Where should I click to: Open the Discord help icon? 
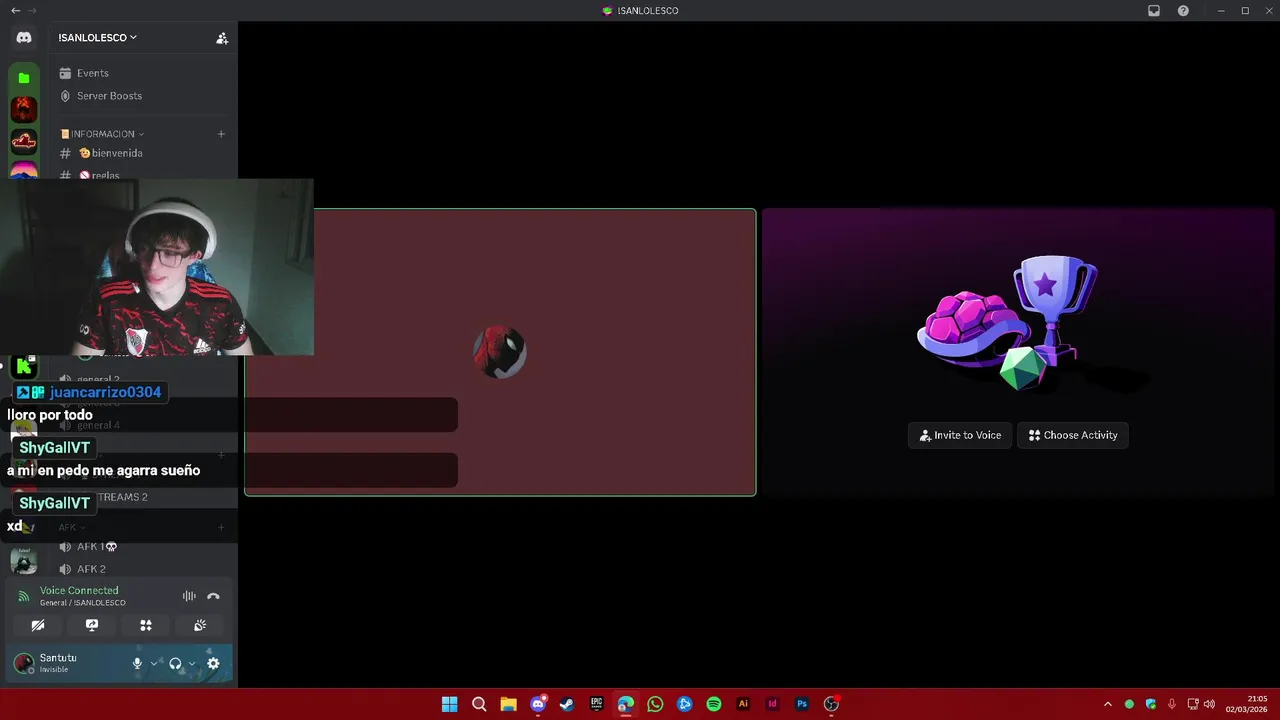1183,11
